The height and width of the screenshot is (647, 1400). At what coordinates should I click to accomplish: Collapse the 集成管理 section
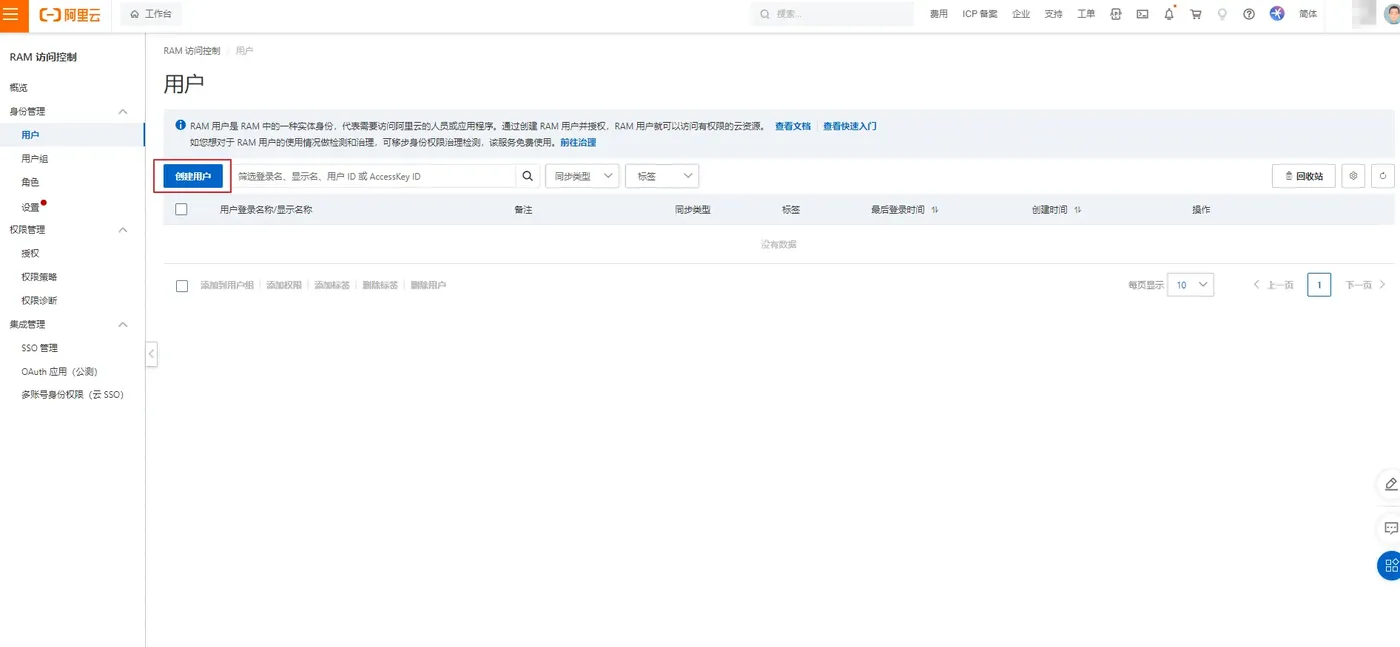point(123,325)
